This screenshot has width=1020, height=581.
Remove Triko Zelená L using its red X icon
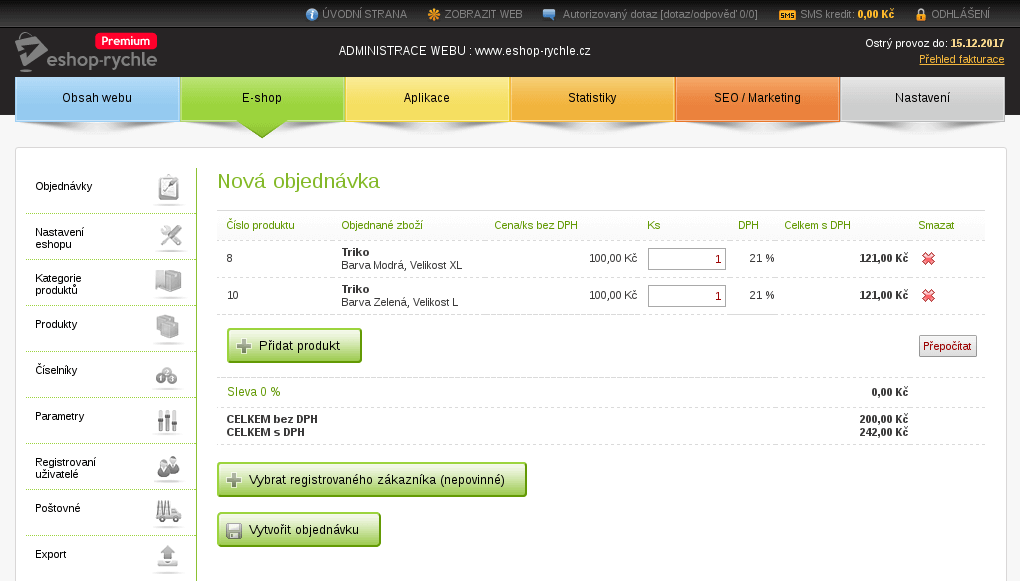928,295
